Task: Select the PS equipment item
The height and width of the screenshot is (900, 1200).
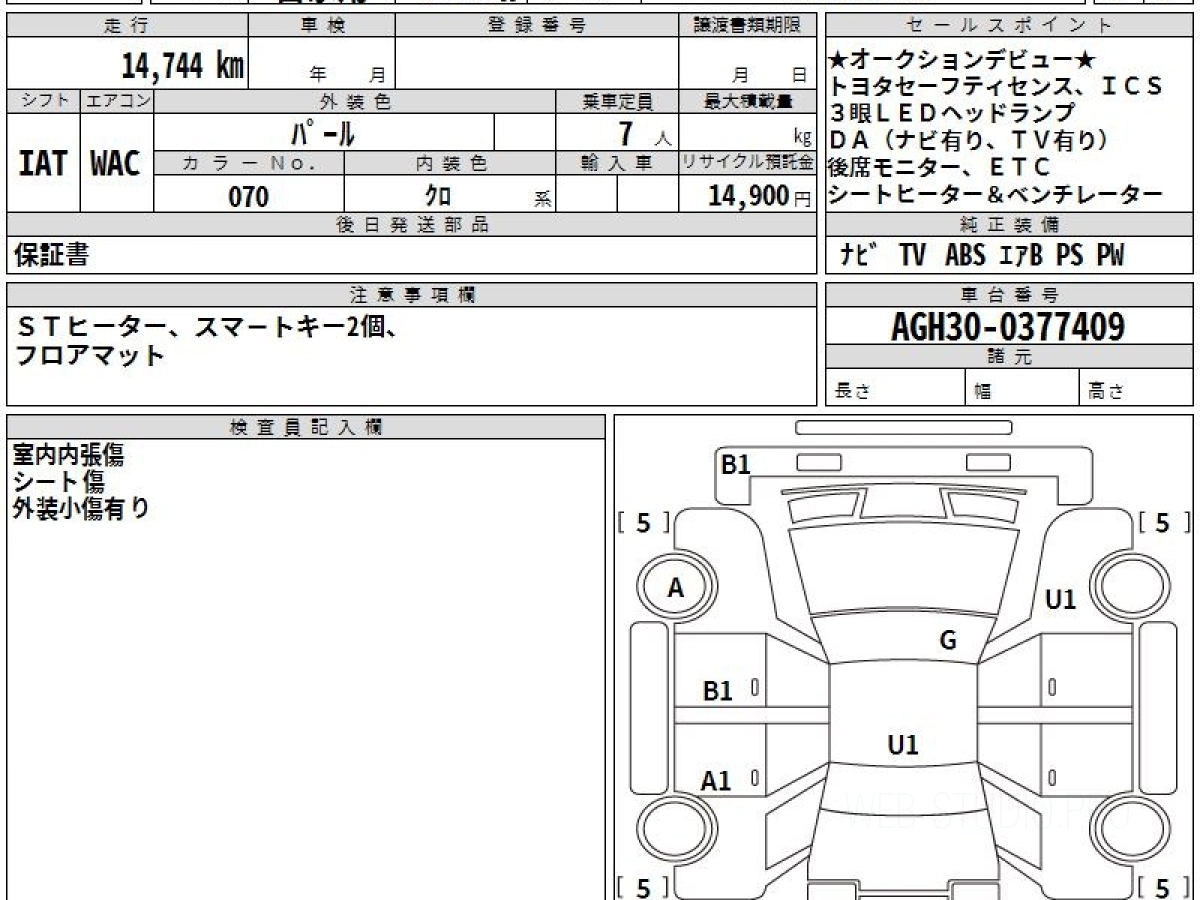Action: click(x=1070, y=255)
